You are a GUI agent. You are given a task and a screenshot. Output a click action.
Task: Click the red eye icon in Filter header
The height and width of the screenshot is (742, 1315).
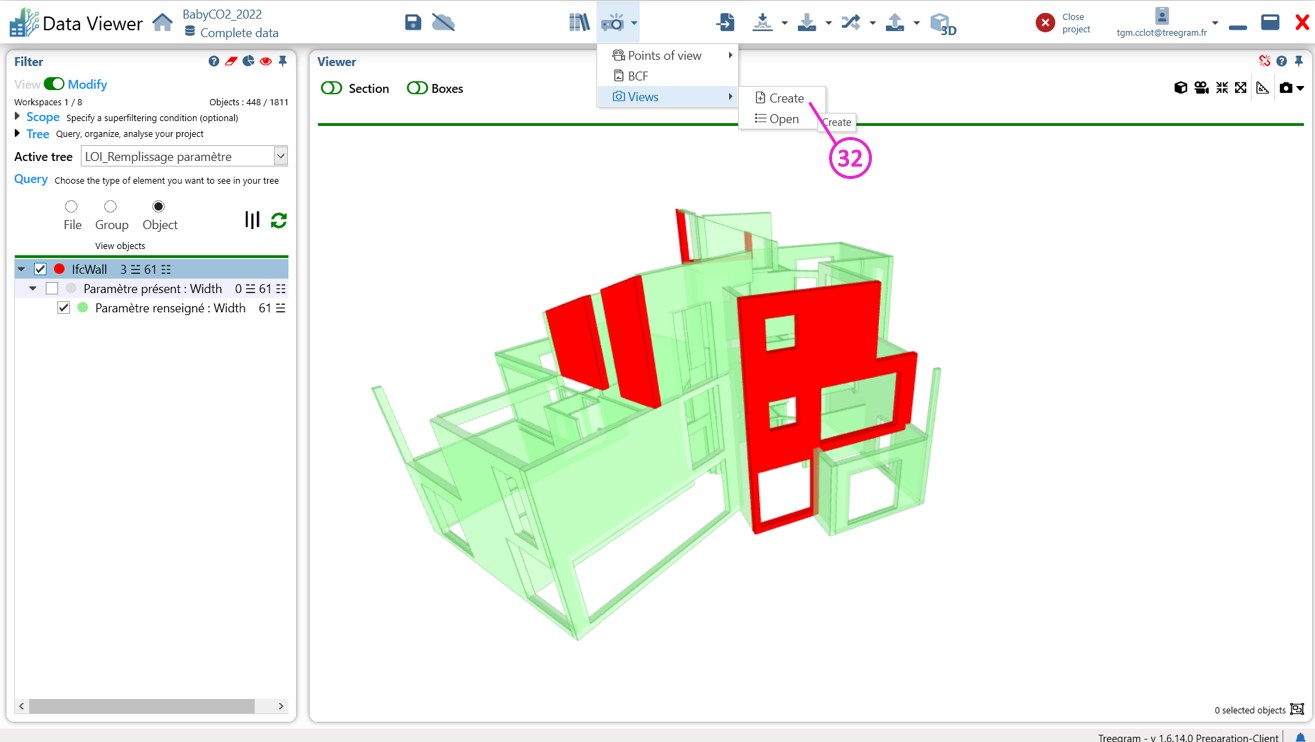tap(266, 62)
